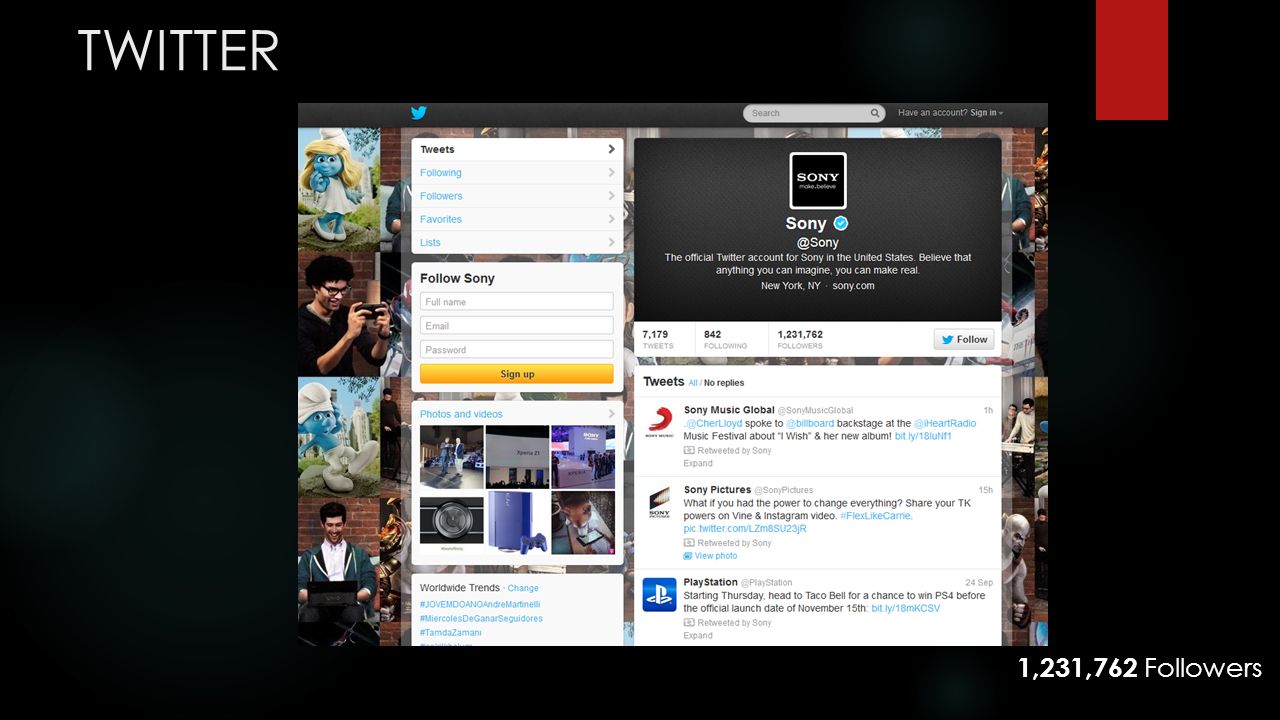Open the @iHeartRadio mention
The width and height of the screenshot is (1280, 720).
pos(945,424)
